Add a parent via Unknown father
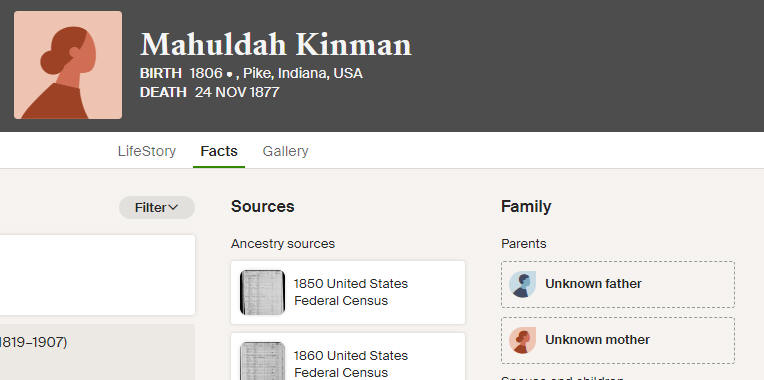Screen dimensions: 764x380 (x=618, y=284)
